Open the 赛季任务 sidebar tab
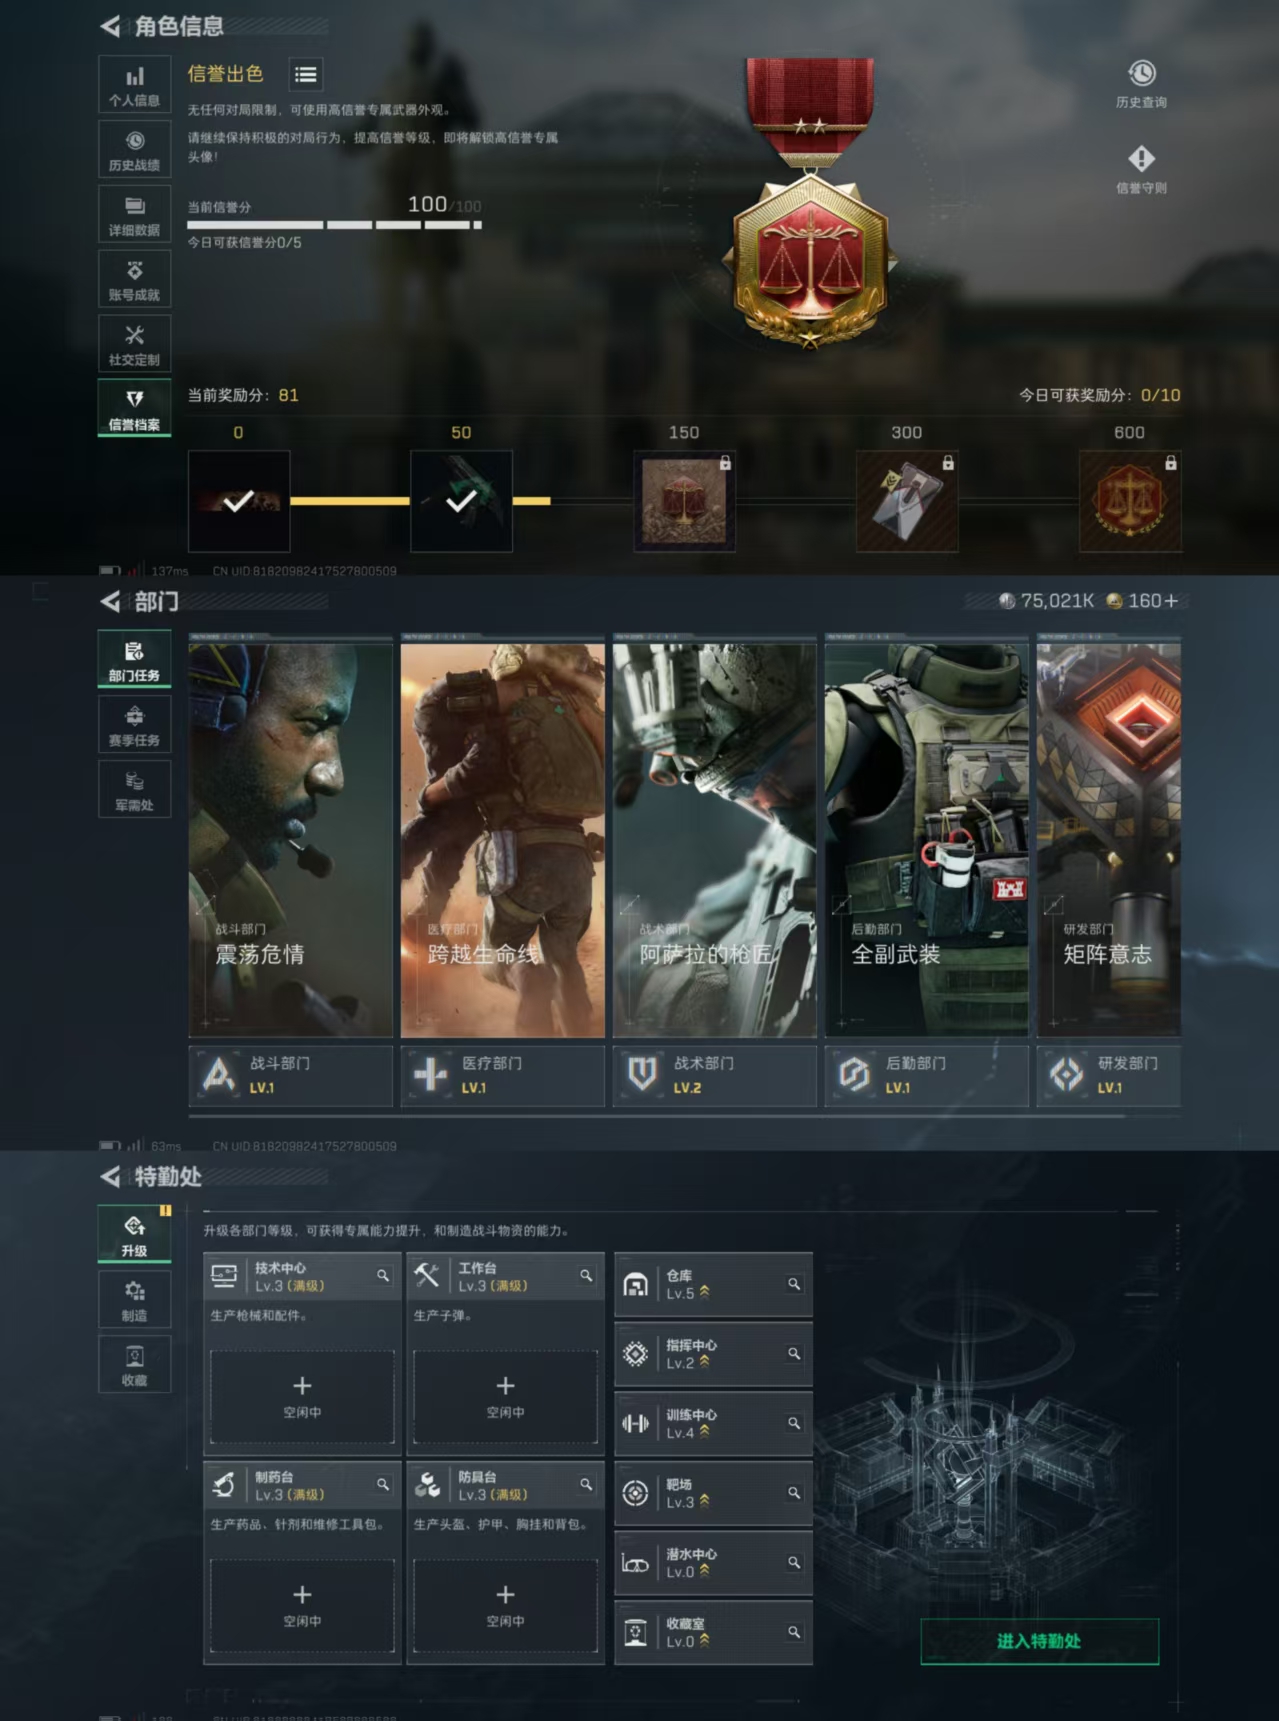The width and height of the screenshot is (1279, 1721). (x=134, y=725)
